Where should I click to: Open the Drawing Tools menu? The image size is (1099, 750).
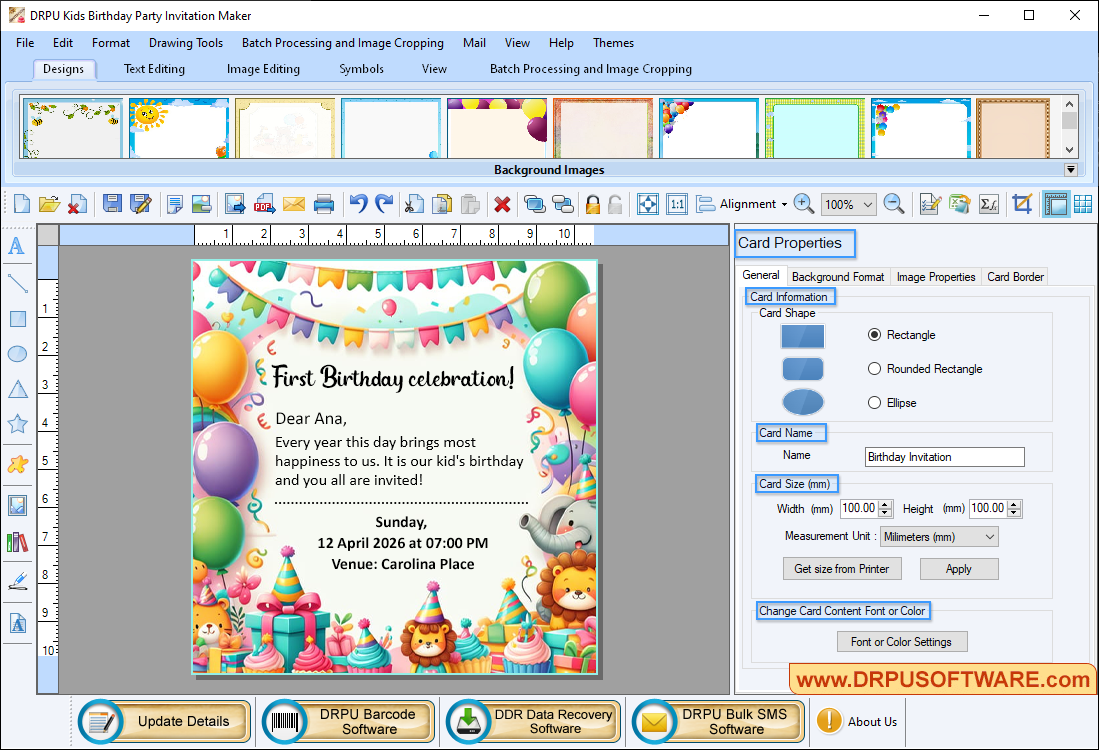(x=186, y=43)
